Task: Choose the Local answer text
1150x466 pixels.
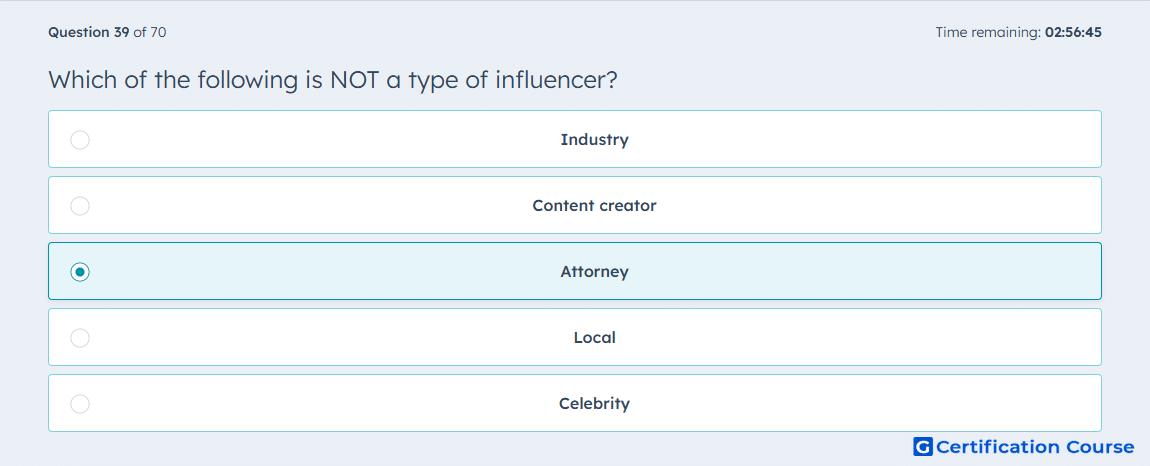Action: point(594,338)
